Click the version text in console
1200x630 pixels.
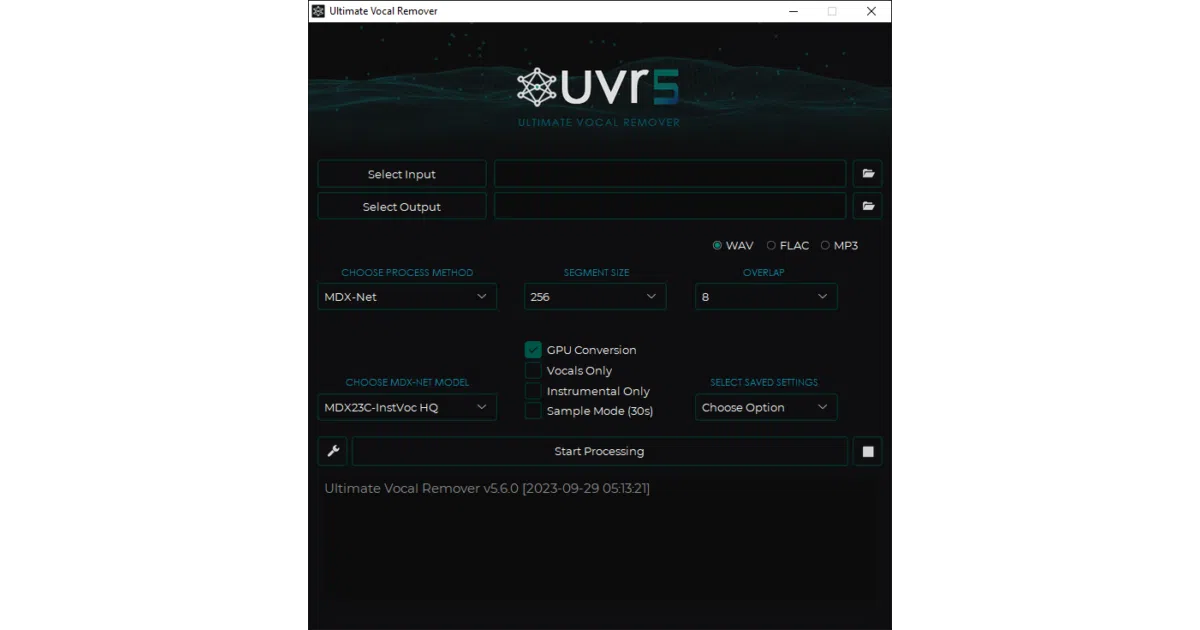(487, 488)
